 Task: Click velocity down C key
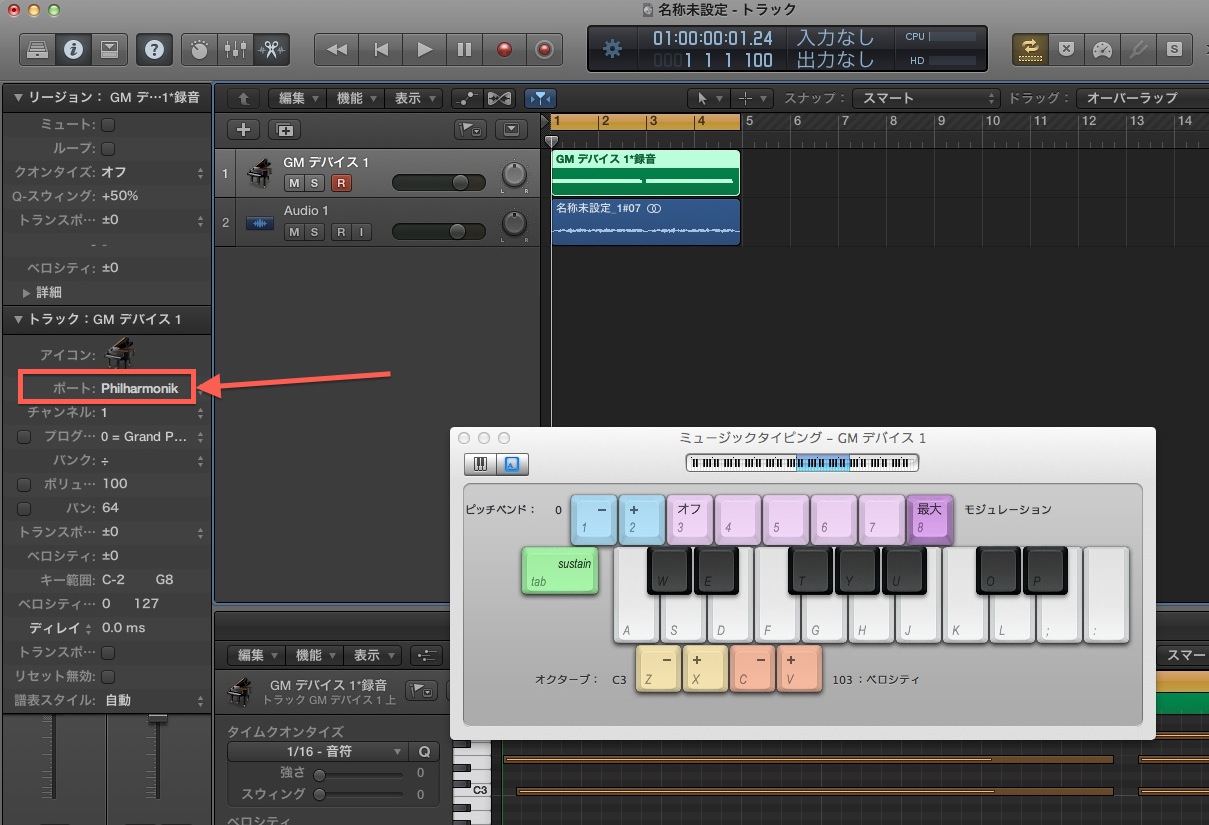click(753, 668)
